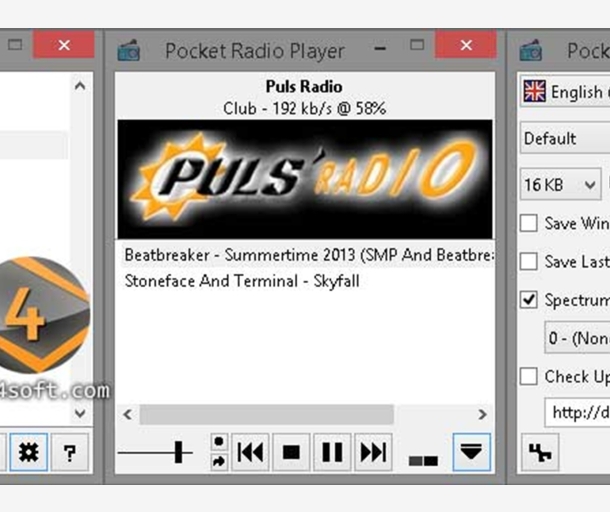Click the signal level indicator icon

tap(424, 459)
